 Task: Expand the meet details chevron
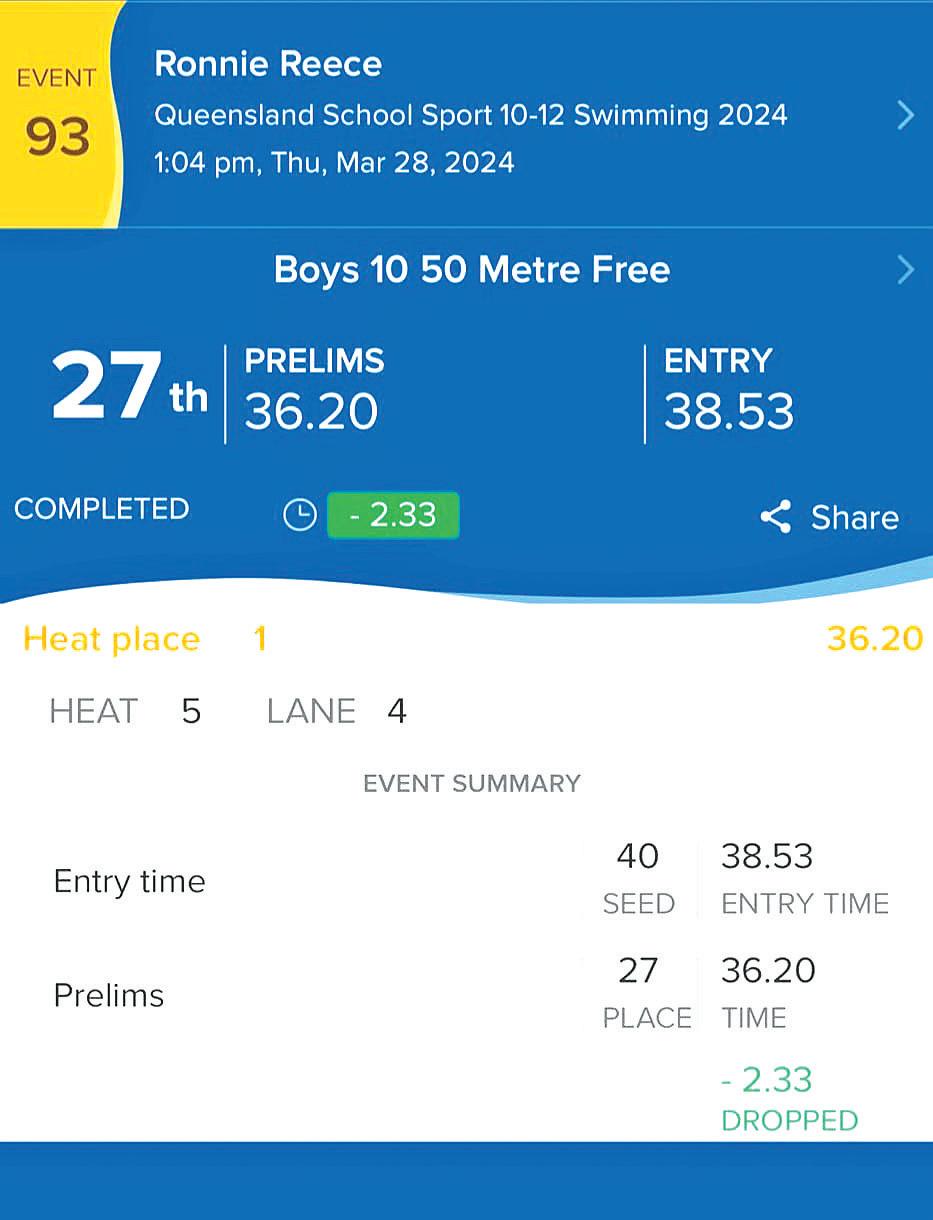click(x=905, y=116)
